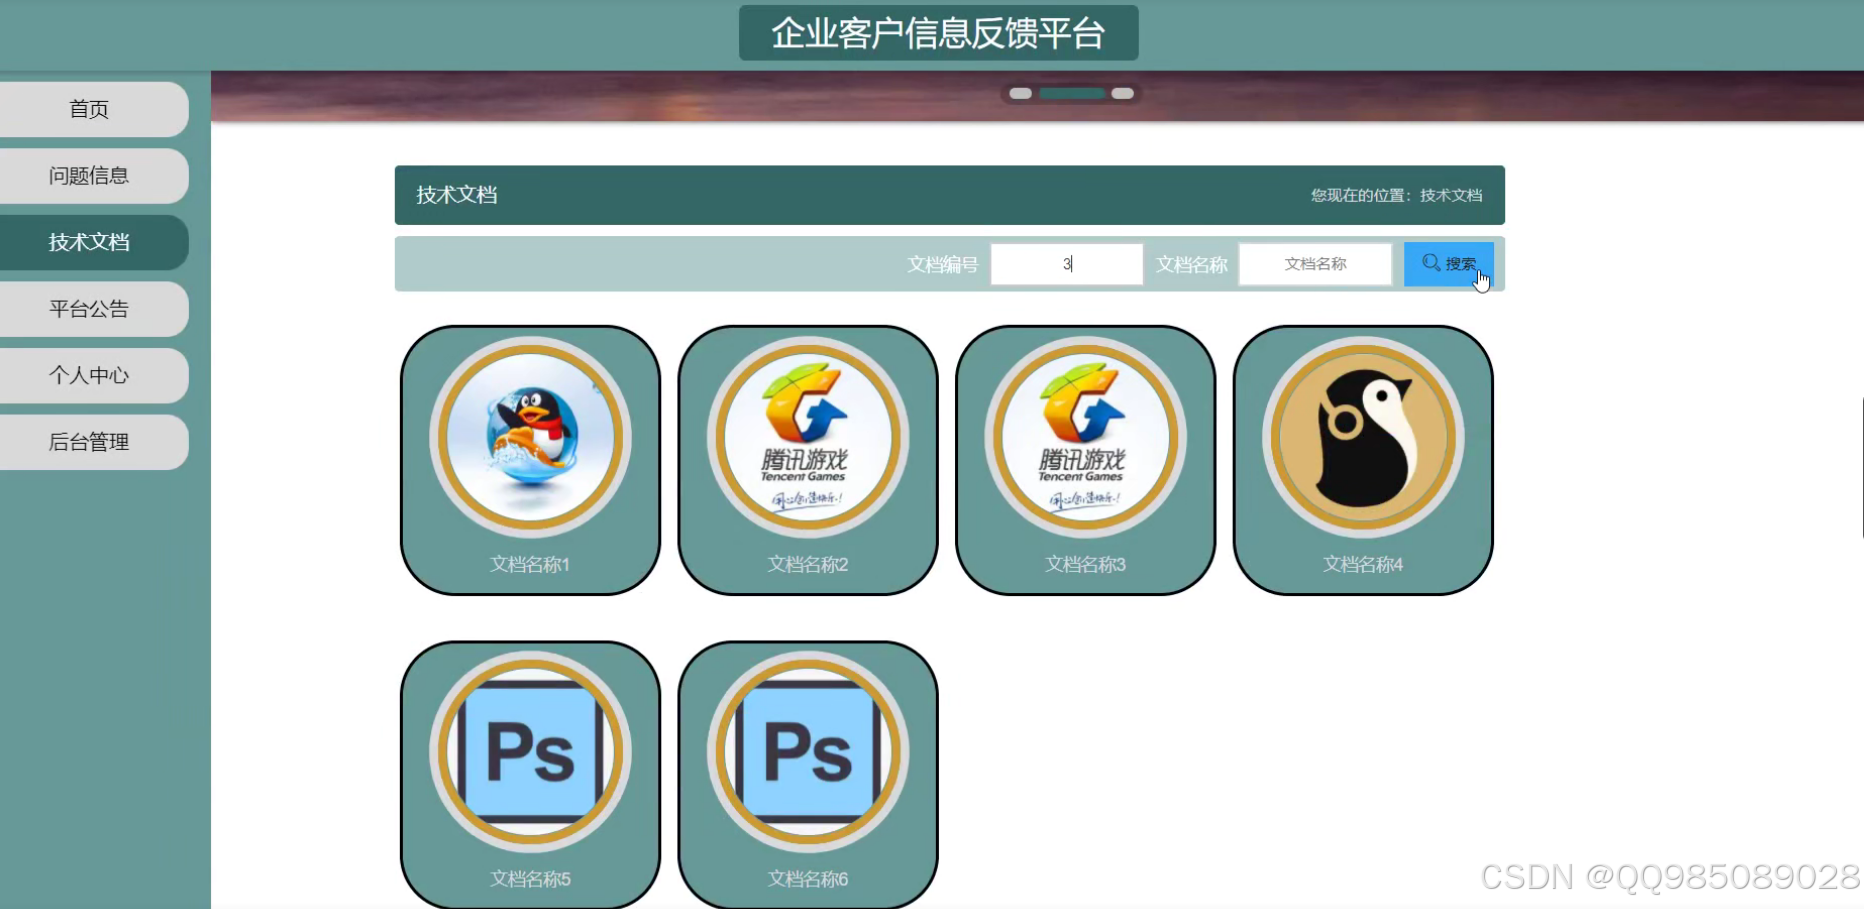Click the 搜索 search button

click(1448, 263)
